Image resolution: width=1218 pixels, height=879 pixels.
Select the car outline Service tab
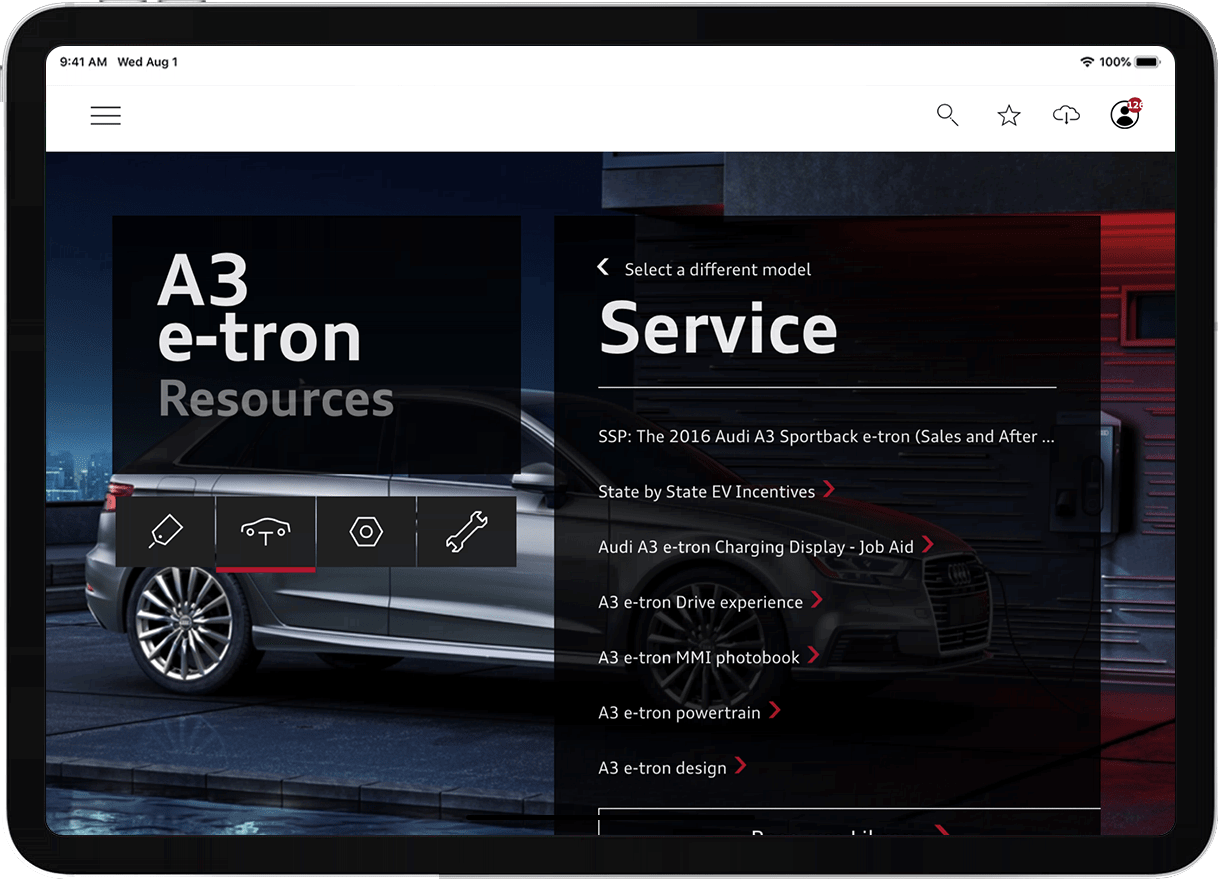coord(266,533)
